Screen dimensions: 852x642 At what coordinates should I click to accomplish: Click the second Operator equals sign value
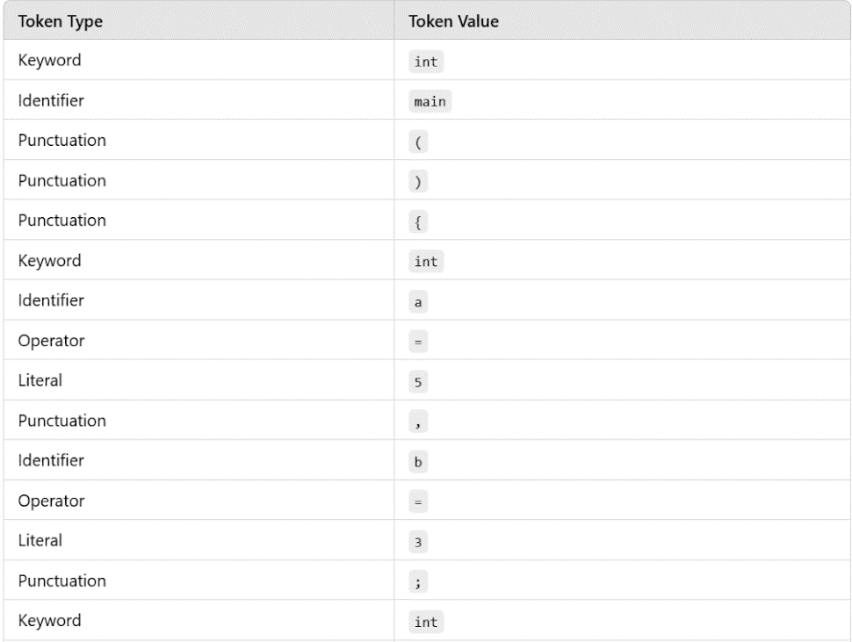(418, 502)
